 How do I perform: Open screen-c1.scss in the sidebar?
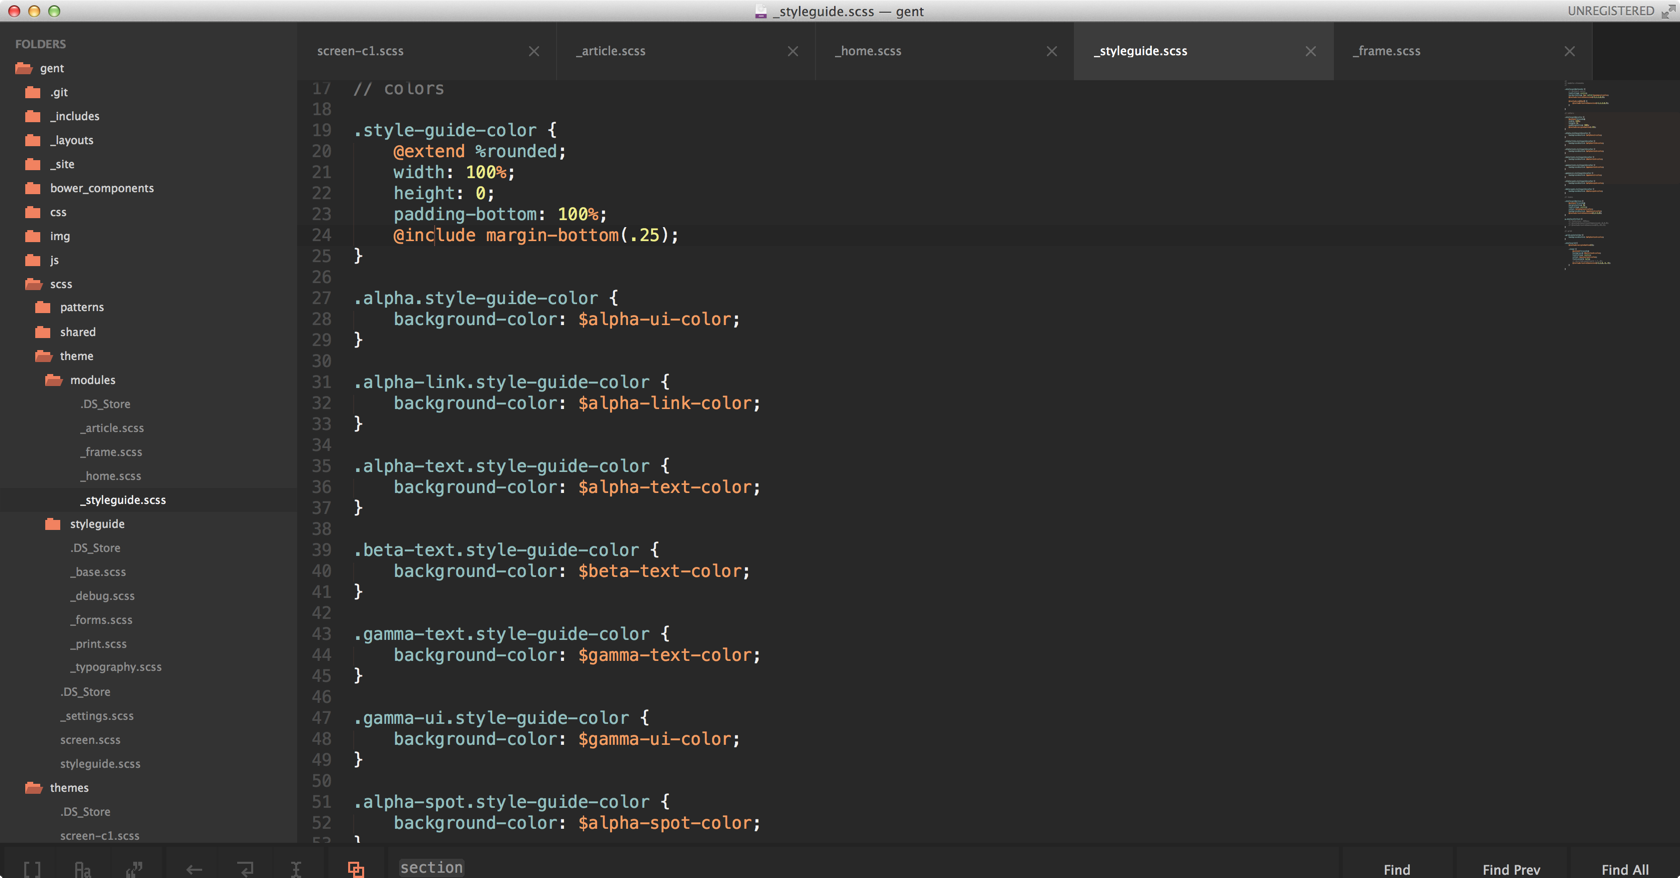[x=100, y=836]
